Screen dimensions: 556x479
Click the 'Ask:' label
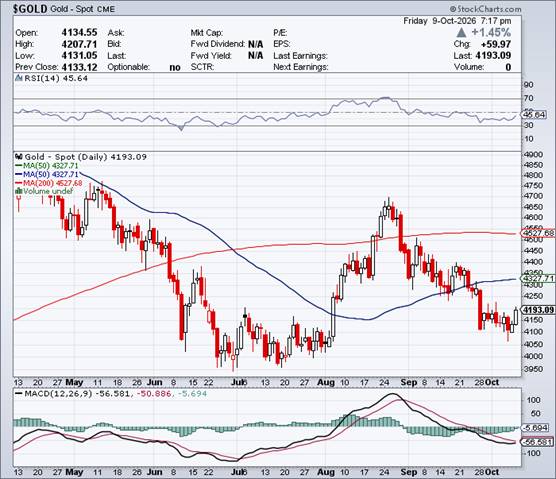pyautogui.click(x=116, y=33)
